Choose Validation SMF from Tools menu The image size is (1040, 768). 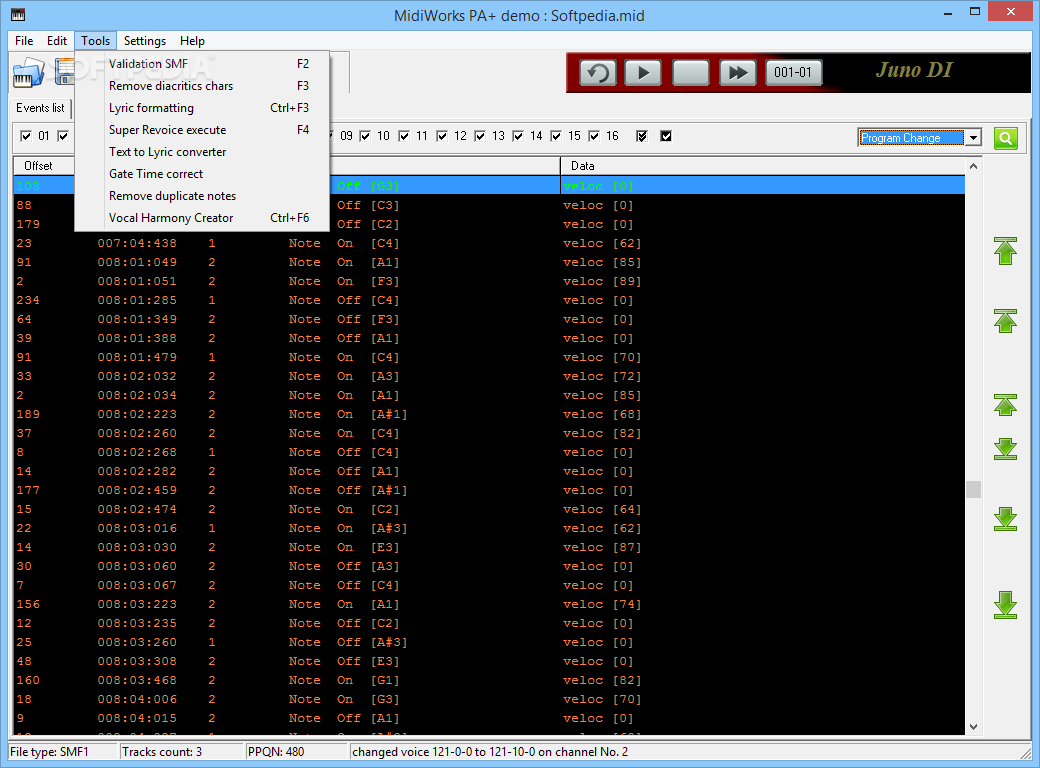pyautogui.click(x=202, y=64)
